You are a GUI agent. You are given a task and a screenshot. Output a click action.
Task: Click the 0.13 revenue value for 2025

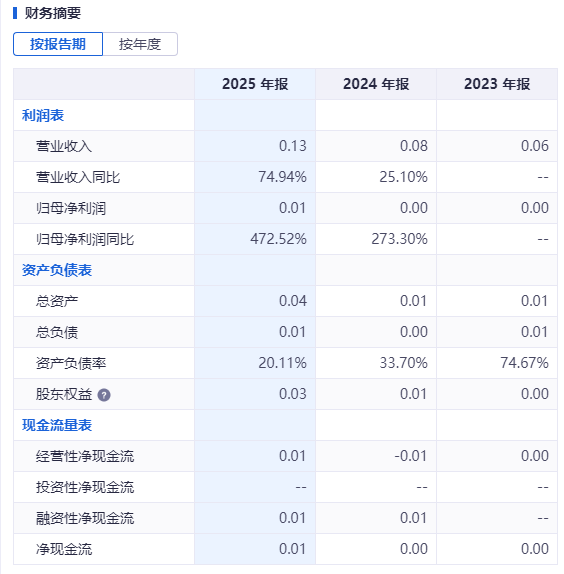292,146
